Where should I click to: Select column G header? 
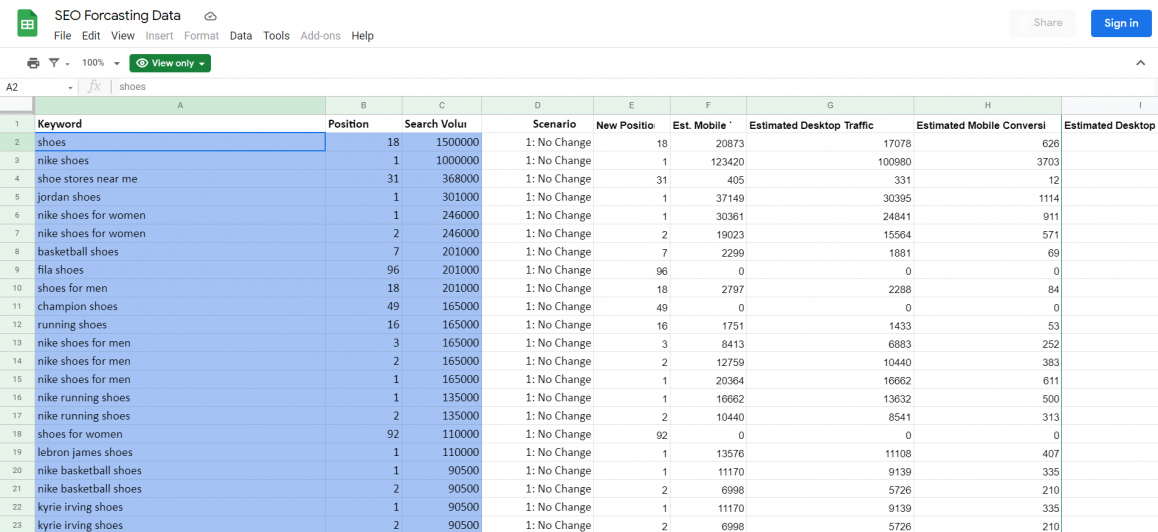pyautogui.click(x=830, y=106)
